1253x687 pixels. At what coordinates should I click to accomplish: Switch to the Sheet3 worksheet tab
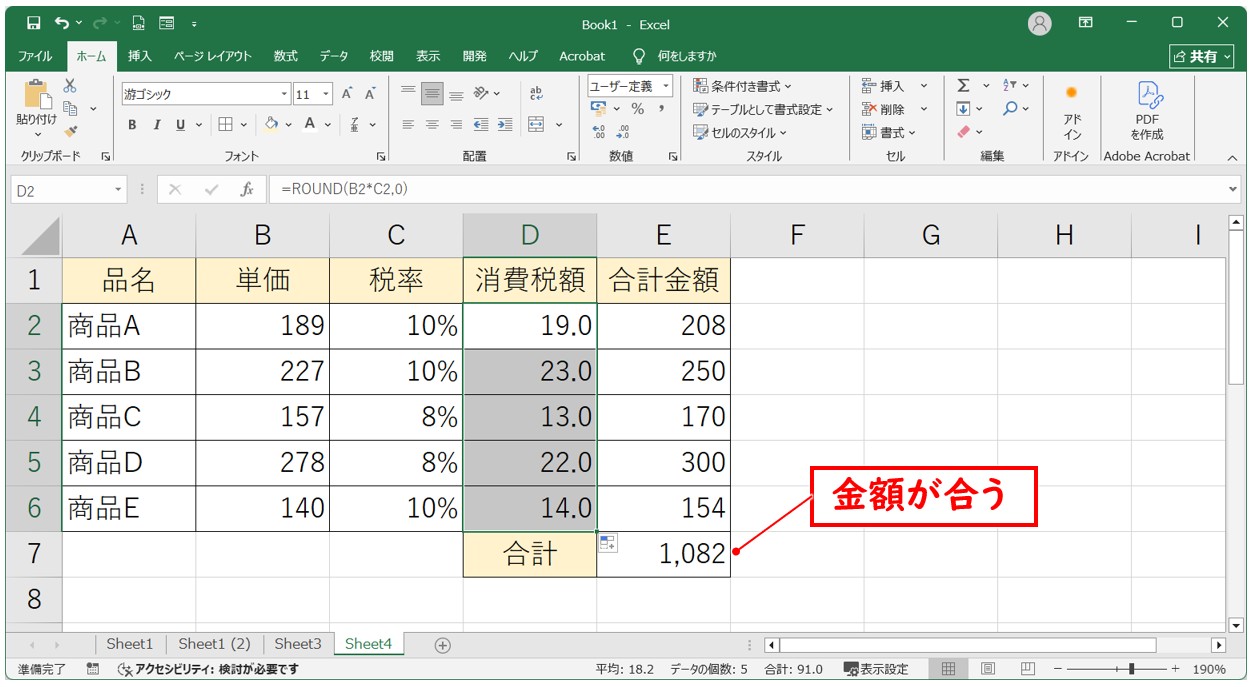297,644
